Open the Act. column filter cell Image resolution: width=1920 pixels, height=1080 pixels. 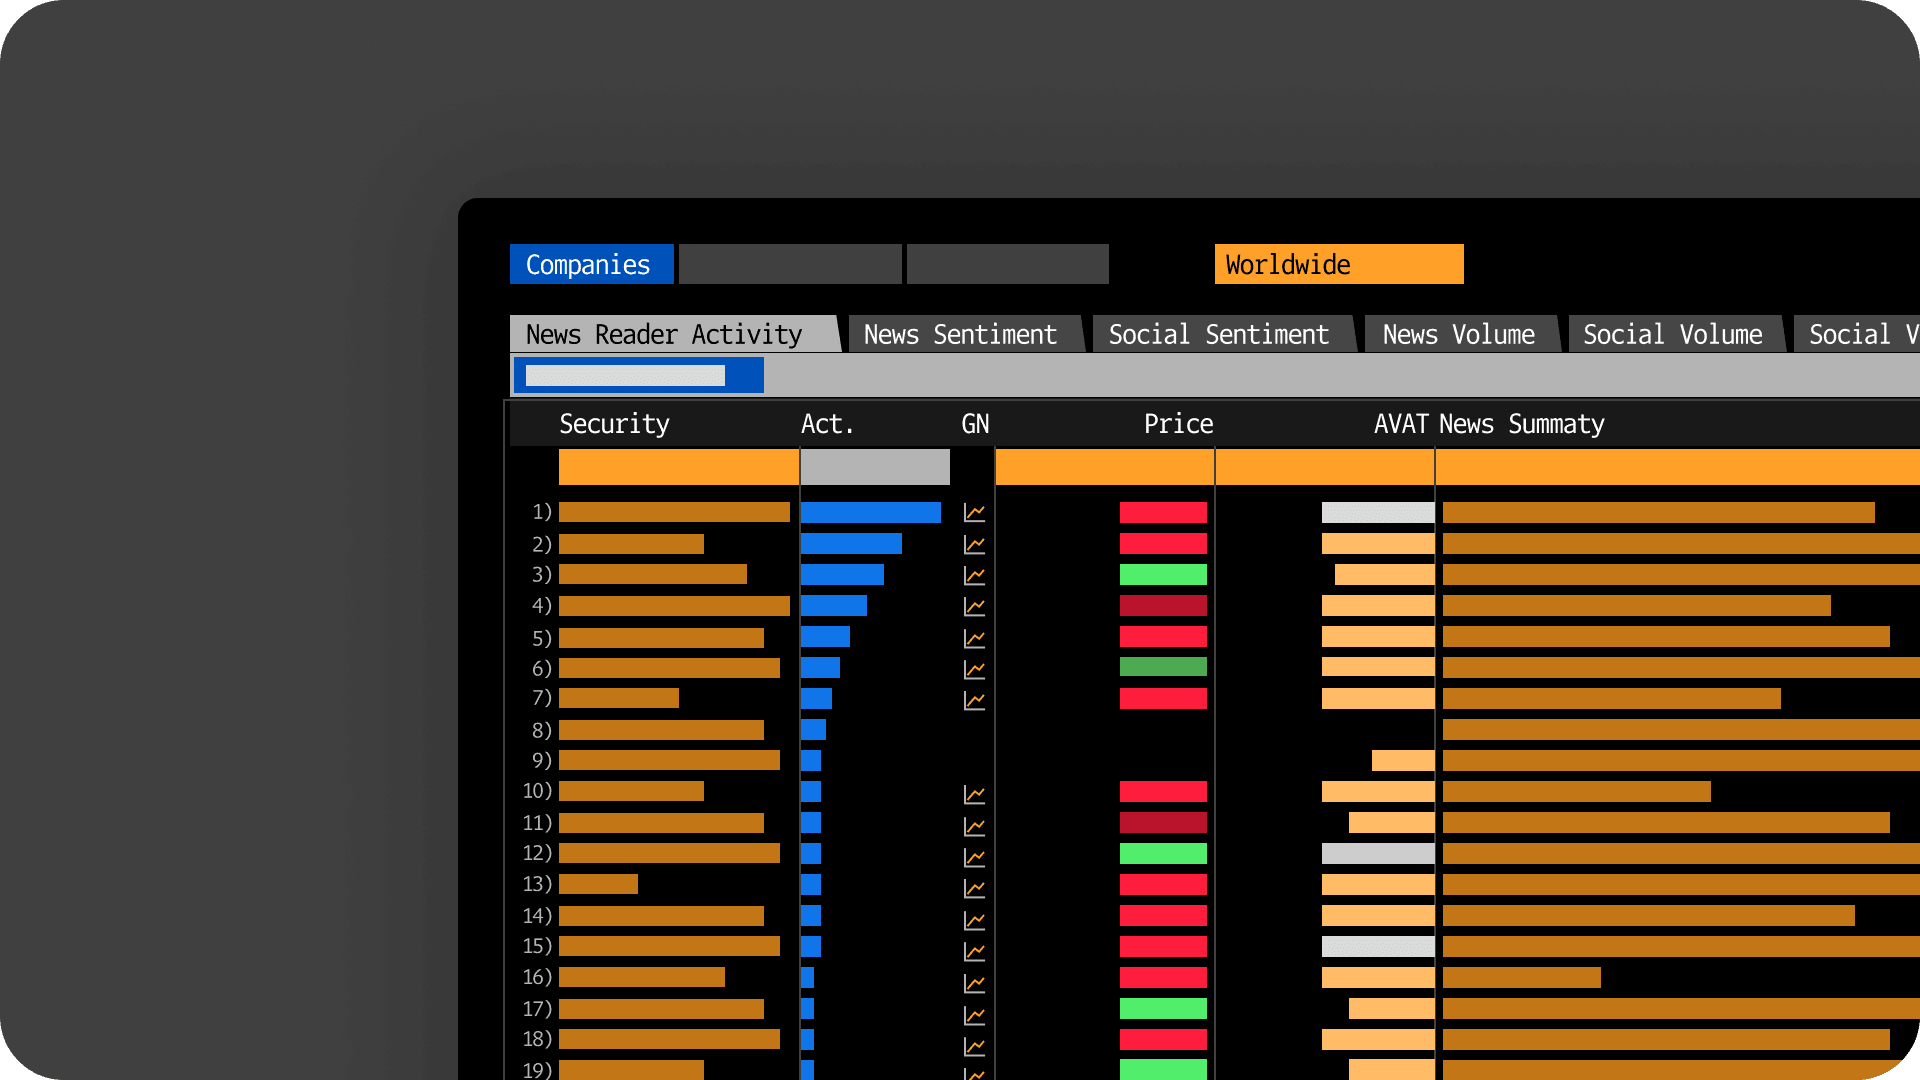click(874, 466)
